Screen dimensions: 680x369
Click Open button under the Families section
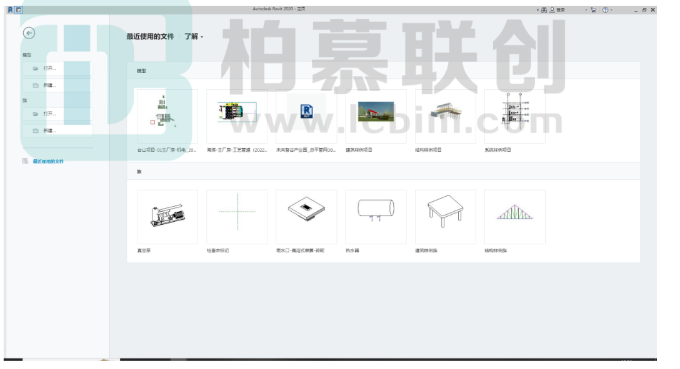pos(57,114)
